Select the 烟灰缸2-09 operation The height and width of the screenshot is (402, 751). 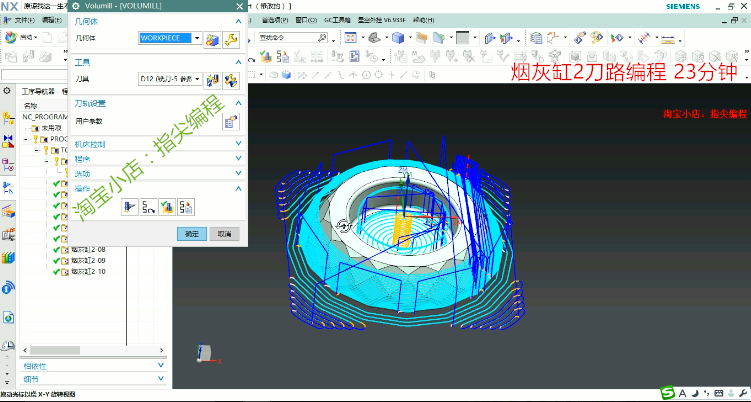point(88,261)
